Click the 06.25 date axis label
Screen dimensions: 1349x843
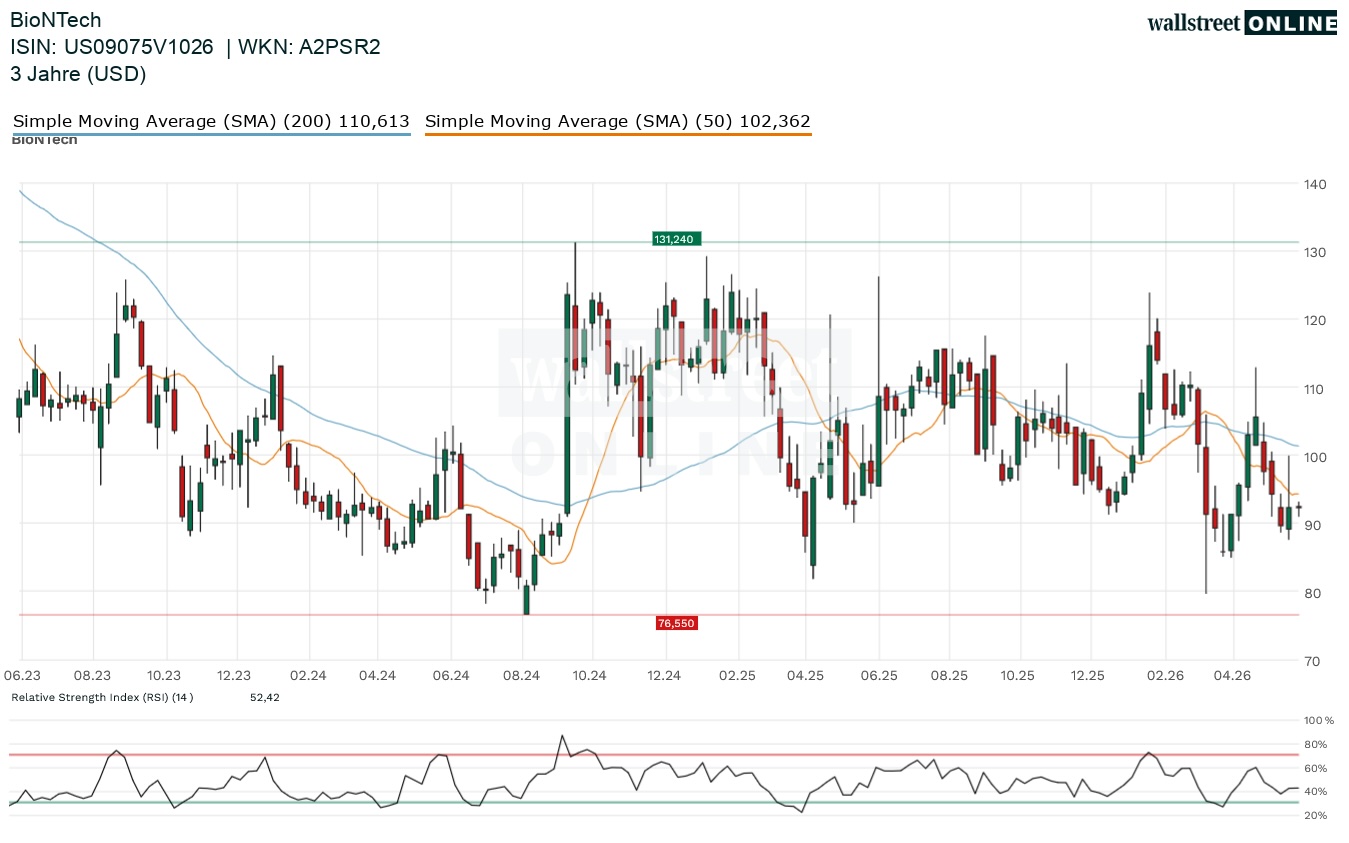point(878,676)
